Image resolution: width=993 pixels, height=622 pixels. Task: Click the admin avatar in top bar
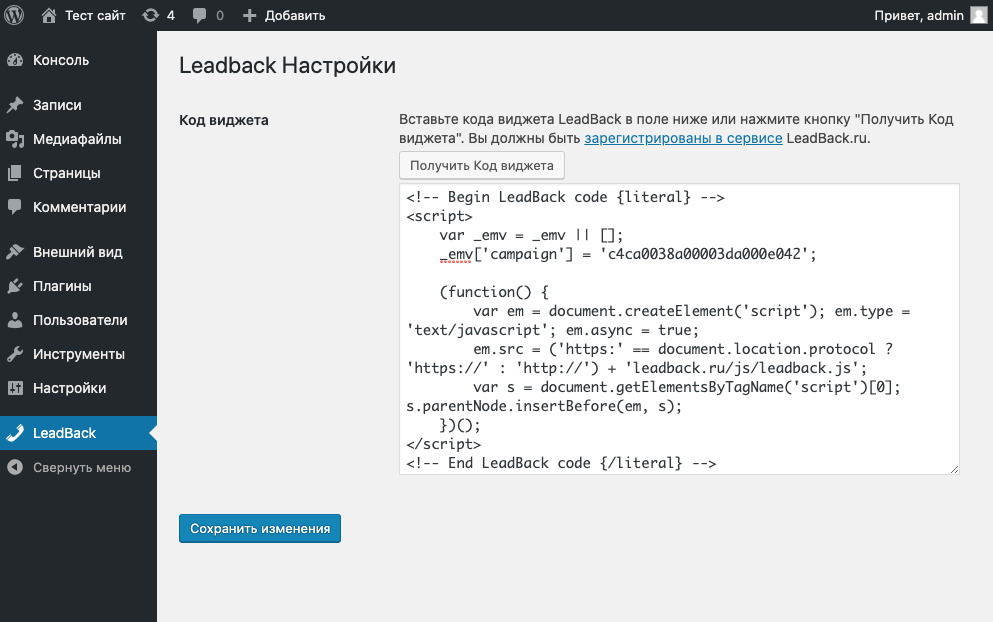[979, 15]
